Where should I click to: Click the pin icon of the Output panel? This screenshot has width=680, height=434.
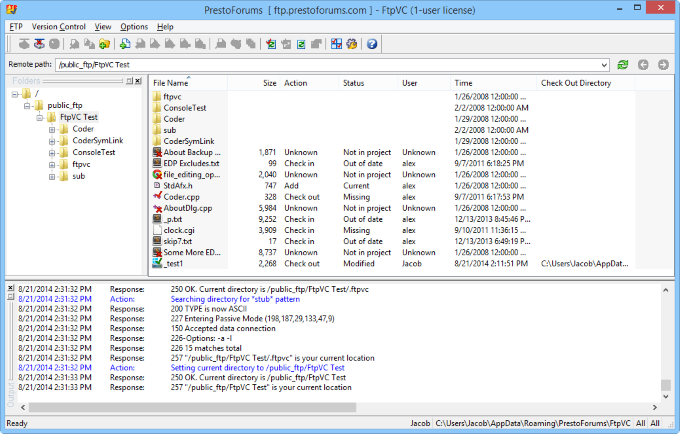[11, 297]
